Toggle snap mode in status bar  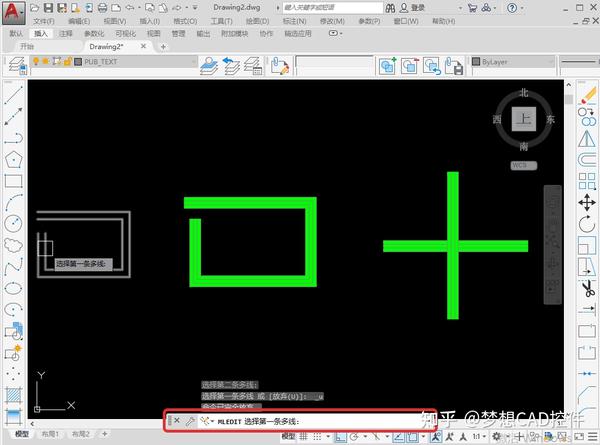[x=317, y=436]
